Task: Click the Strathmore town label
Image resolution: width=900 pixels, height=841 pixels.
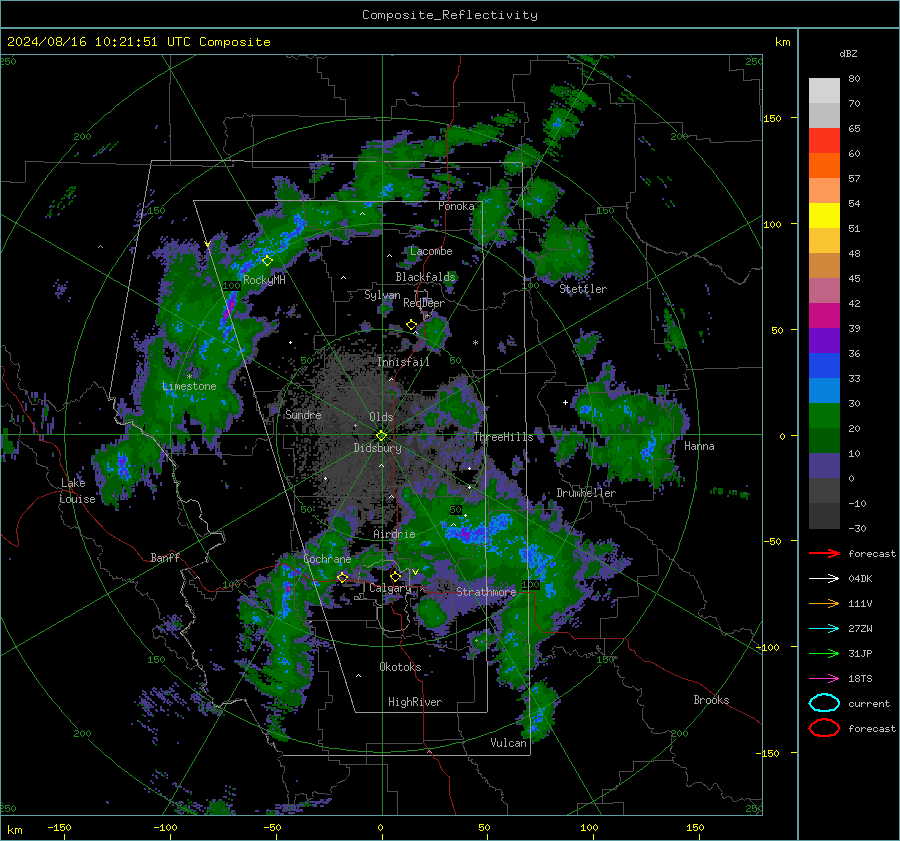Action: [x=486, y=592]
